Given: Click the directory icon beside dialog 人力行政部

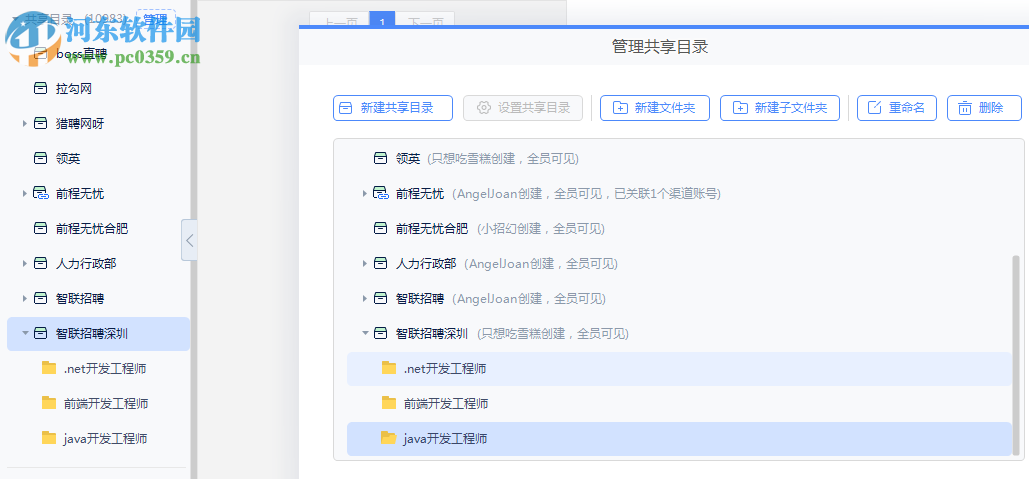Looking at the screenshot, I should 381,264.
